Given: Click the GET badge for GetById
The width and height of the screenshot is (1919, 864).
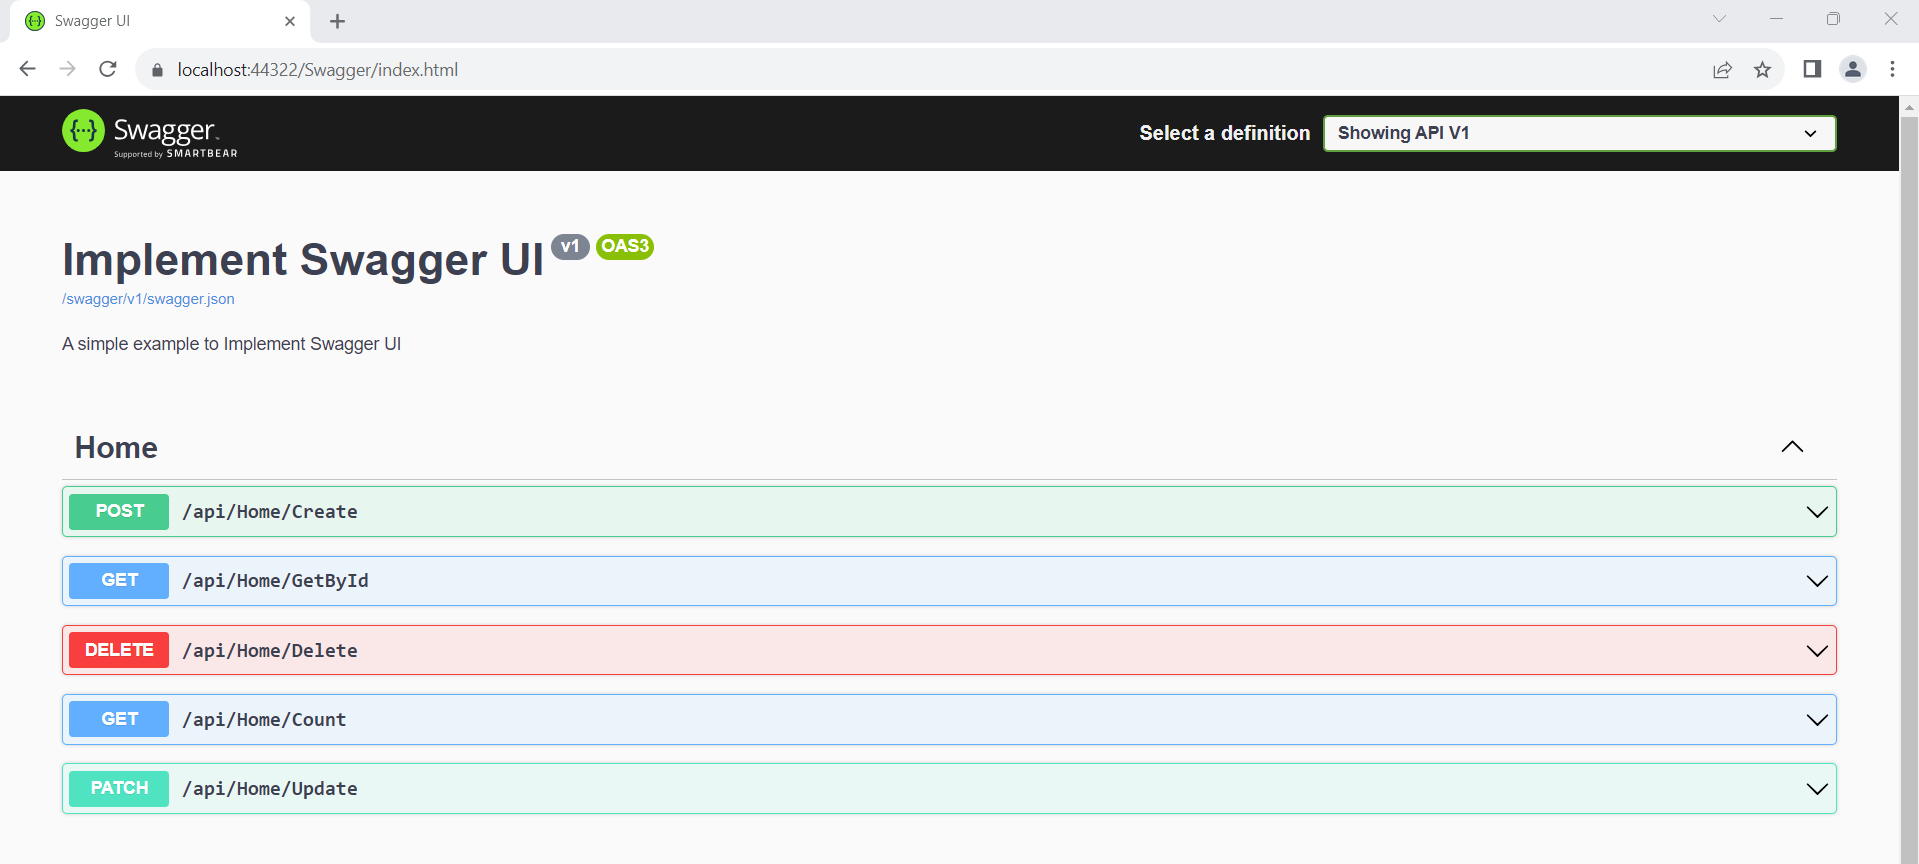Looking at the screenshot, I should click(119, 580).
